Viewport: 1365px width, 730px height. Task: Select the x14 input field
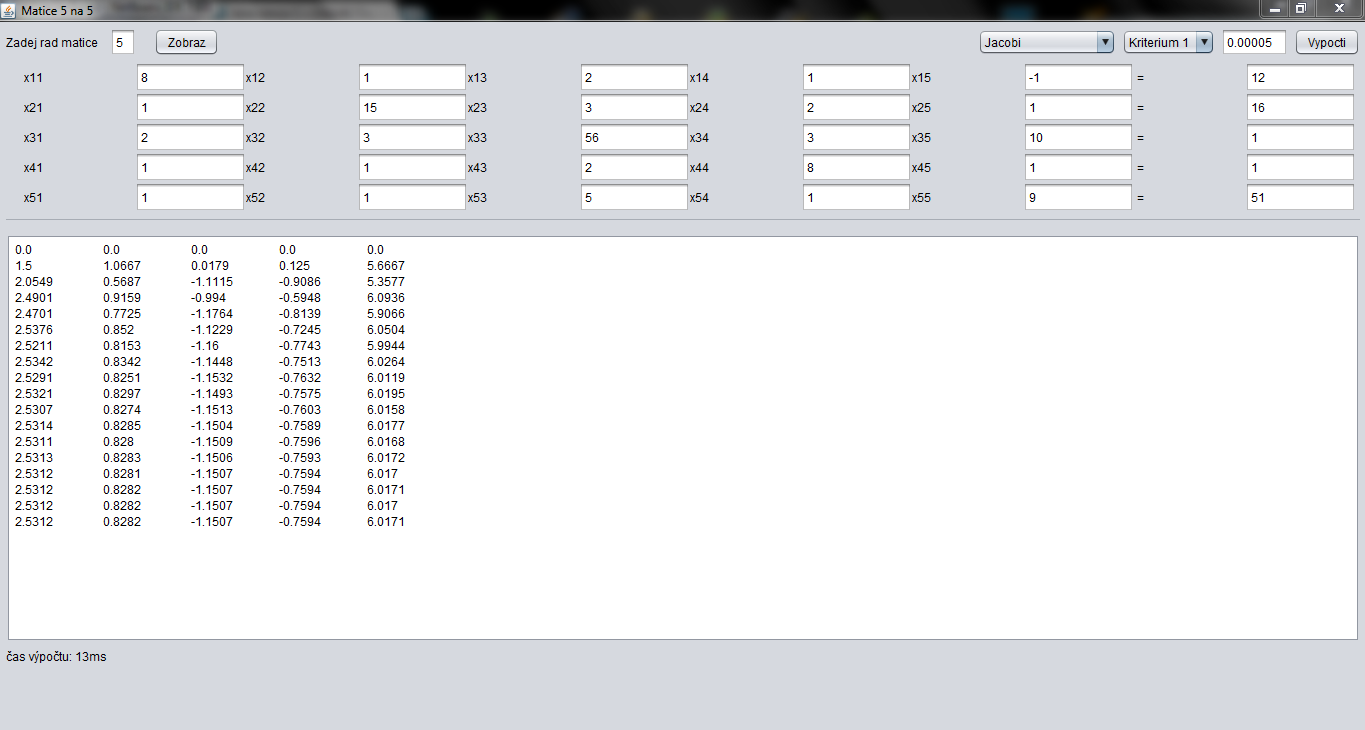coord(856,78)
